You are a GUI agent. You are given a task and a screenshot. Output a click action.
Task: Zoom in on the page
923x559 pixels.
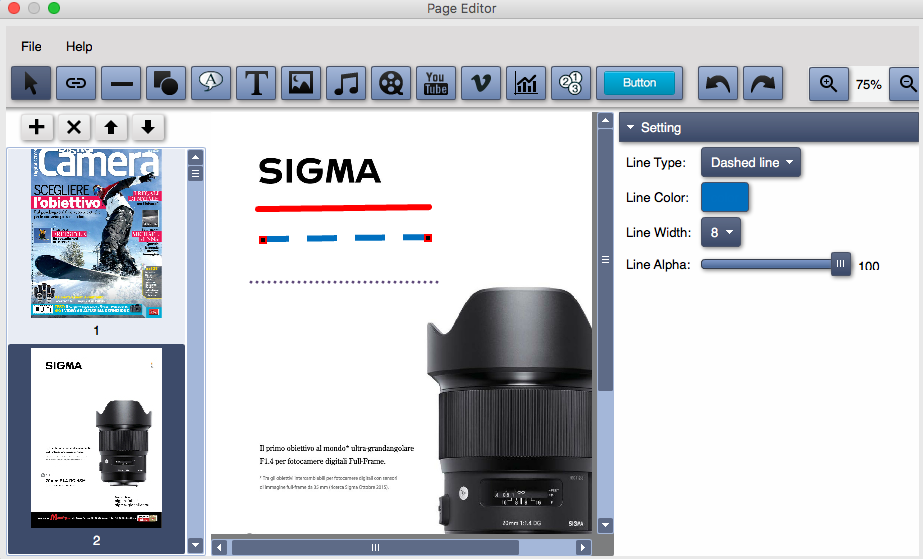[829, 84]
